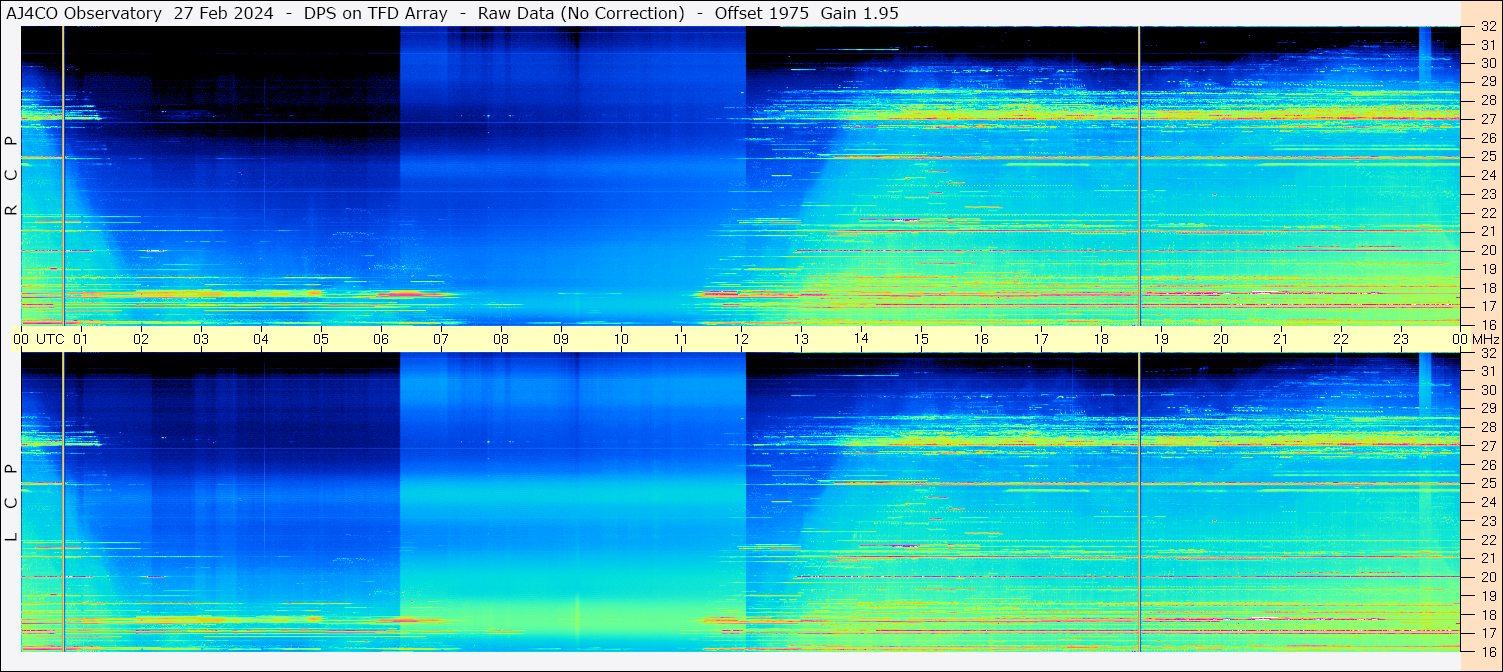Screen dimensions: 1503x672
Task: Pick the "11" hour tick on the time axis
Action: point(681,339)
